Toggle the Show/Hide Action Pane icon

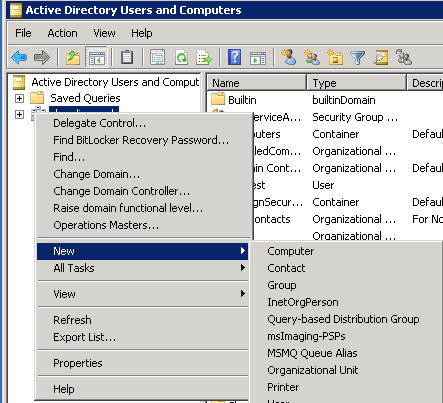[x=258, y=57]
